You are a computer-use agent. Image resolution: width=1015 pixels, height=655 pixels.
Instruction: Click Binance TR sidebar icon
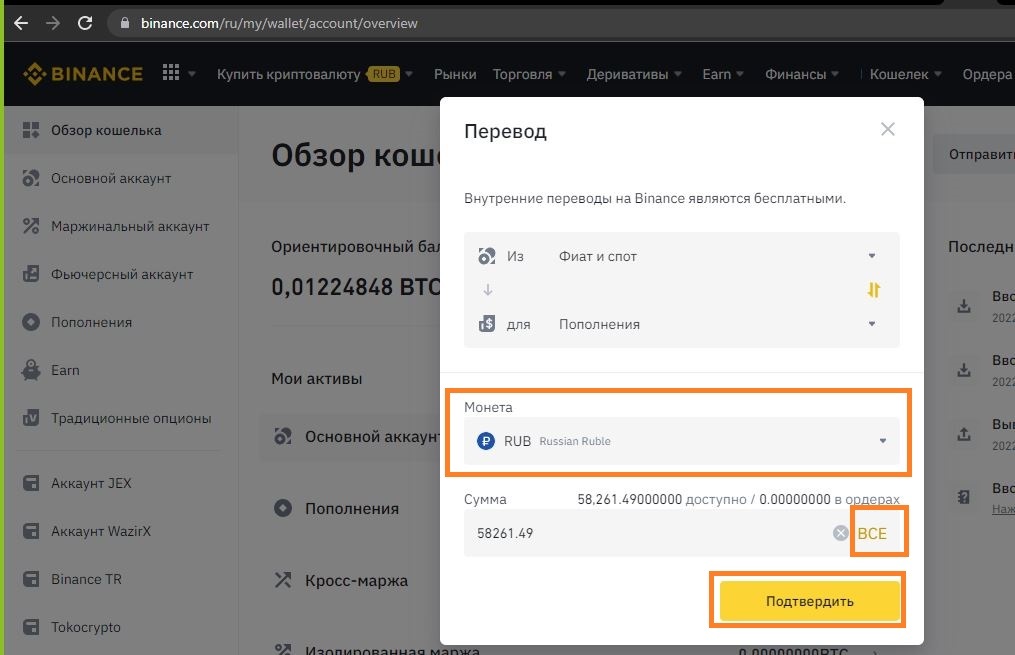(x=30, y=579)
